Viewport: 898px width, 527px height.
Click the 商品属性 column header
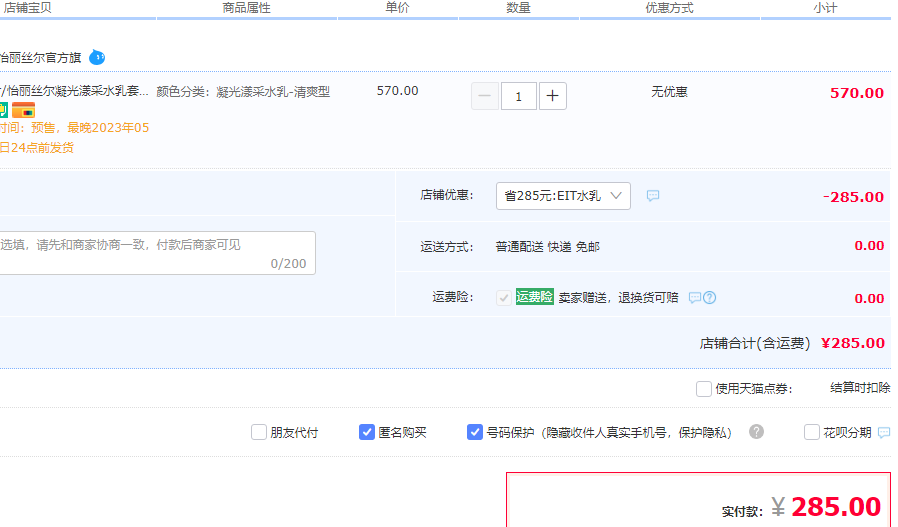pyautogui.click(x=246, y=7)
